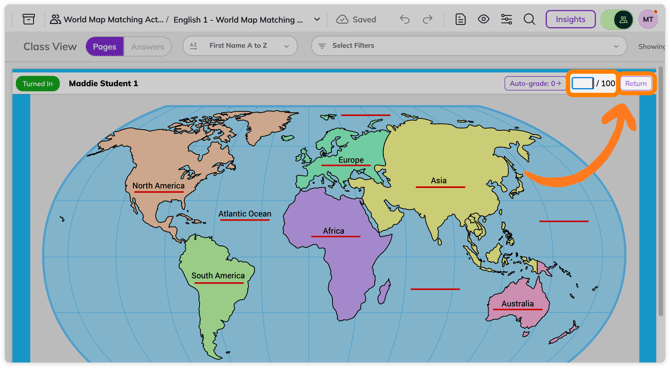Click the World Map Matching Act breadcrumb
This screenshot has height=368, width=670.
pos(113,20)
